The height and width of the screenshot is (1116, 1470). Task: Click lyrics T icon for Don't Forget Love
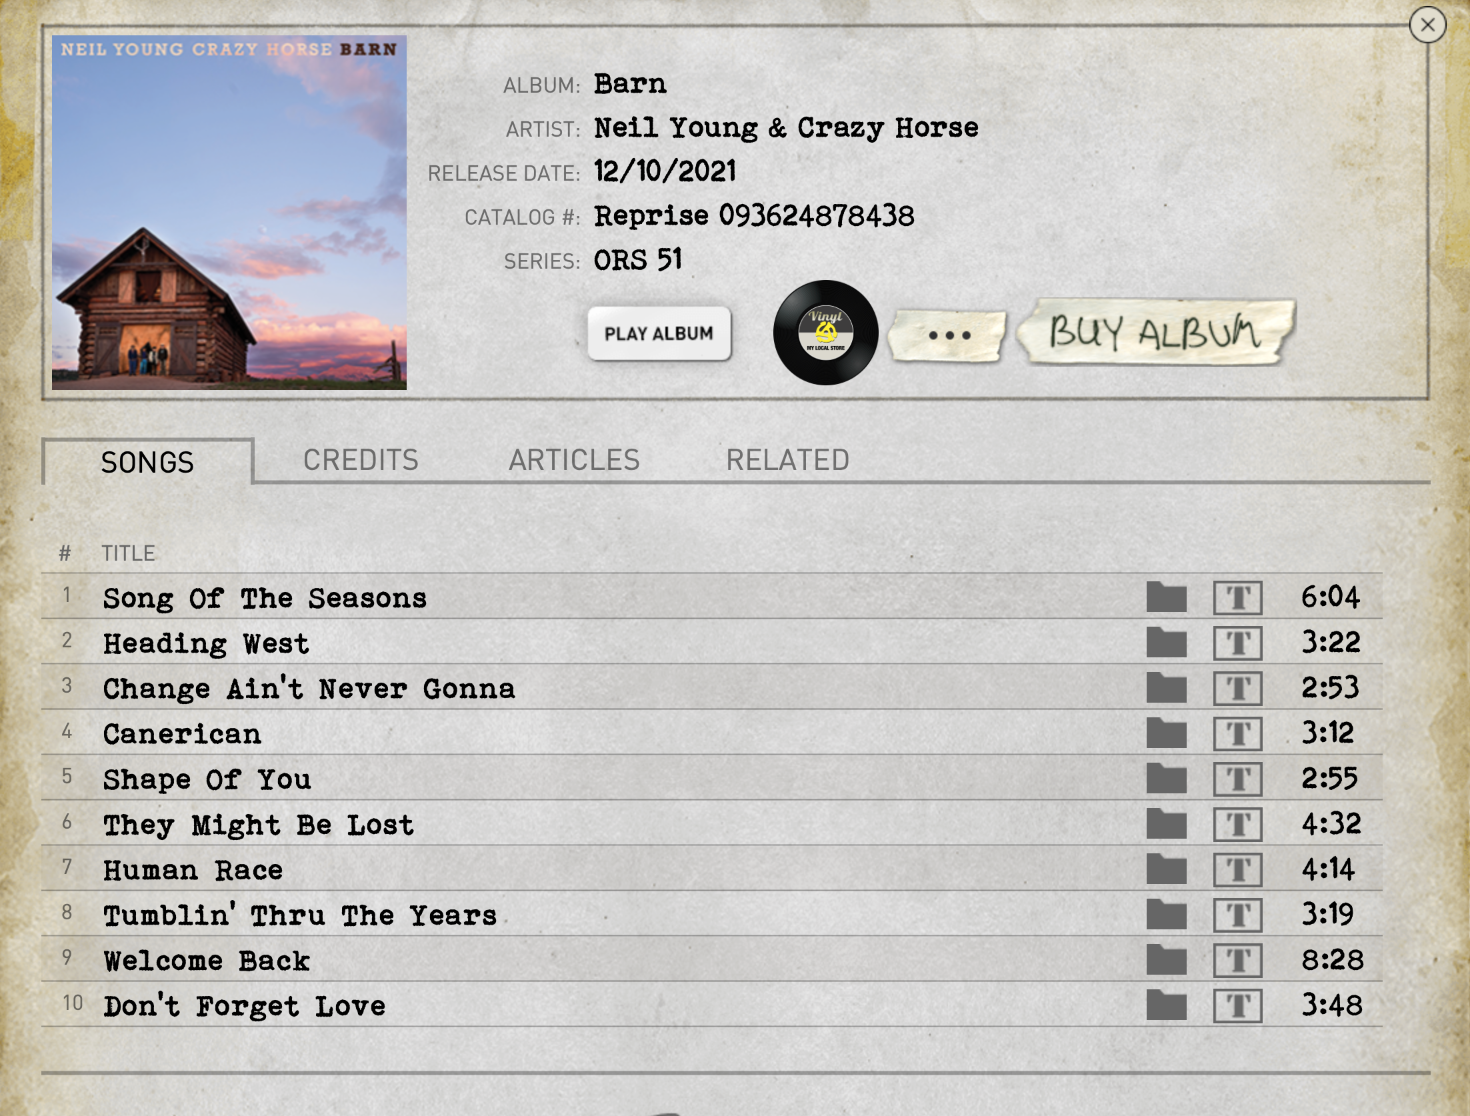(1238, 1006)
